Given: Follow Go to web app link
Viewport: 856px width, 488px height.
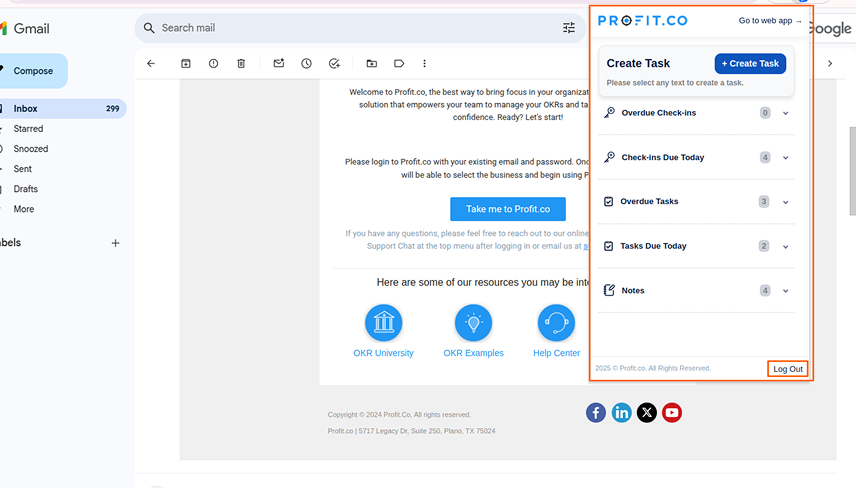Looking at the screenshot, I should click(770, 21).
